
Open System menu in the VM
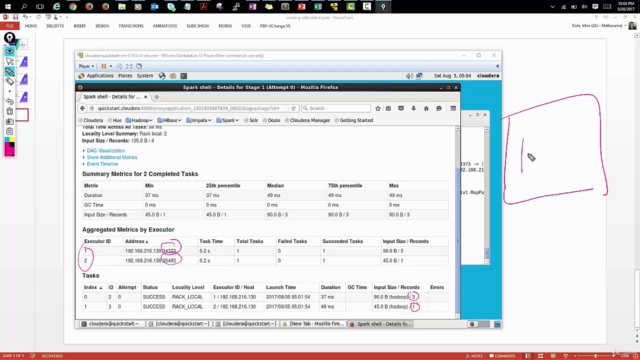[145, 76]
